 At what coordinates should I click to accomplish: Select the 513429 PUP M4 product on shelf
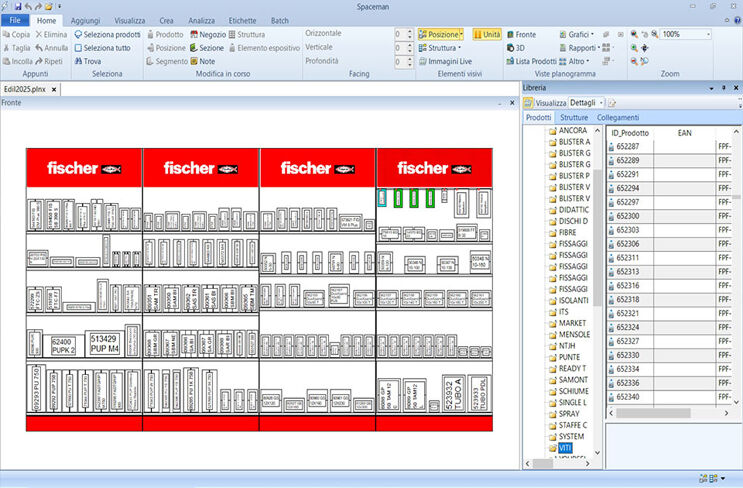(x=104, y=344)
